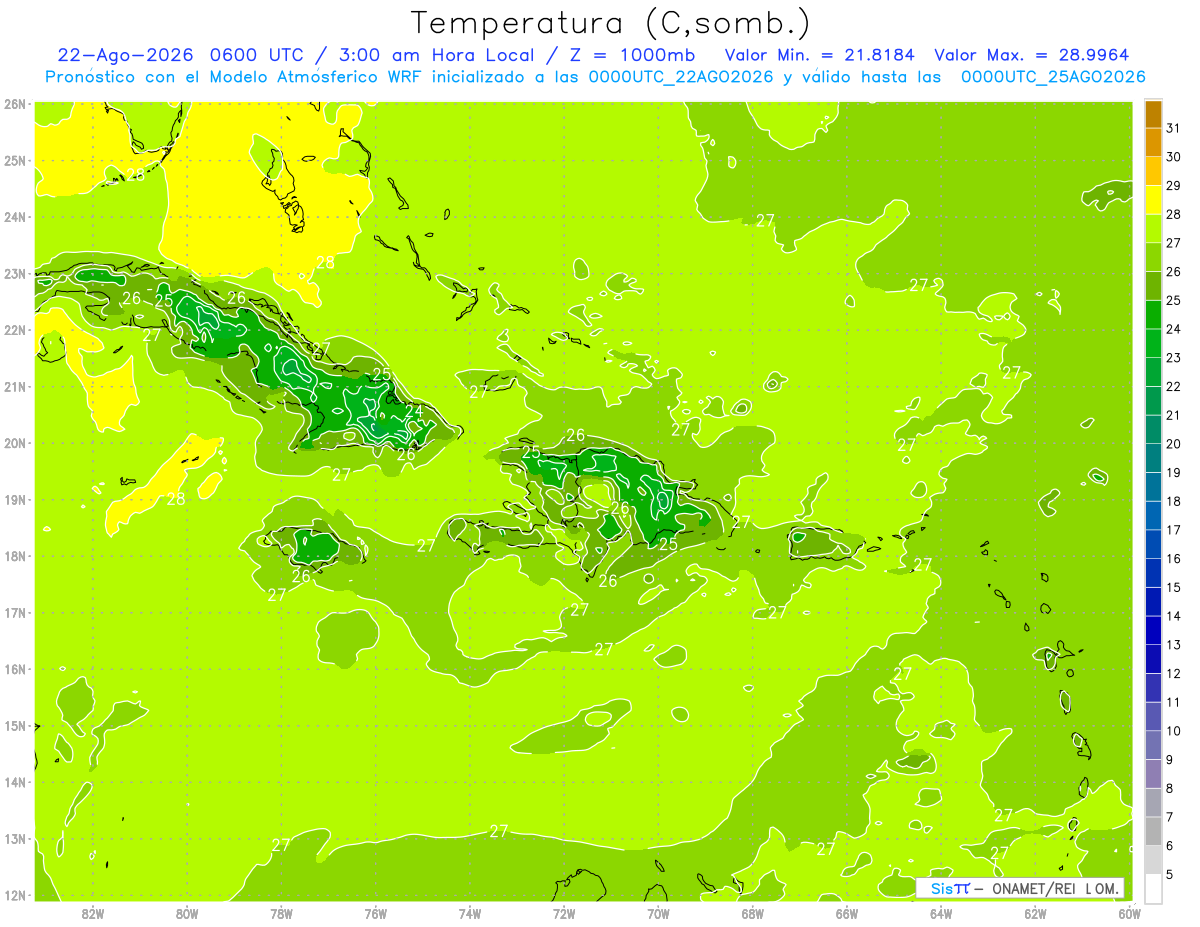The height and width of the screenshot is (927, 1200).
Task: Click the green scale swatch between 23 and 24
Action: (1154, 343)
